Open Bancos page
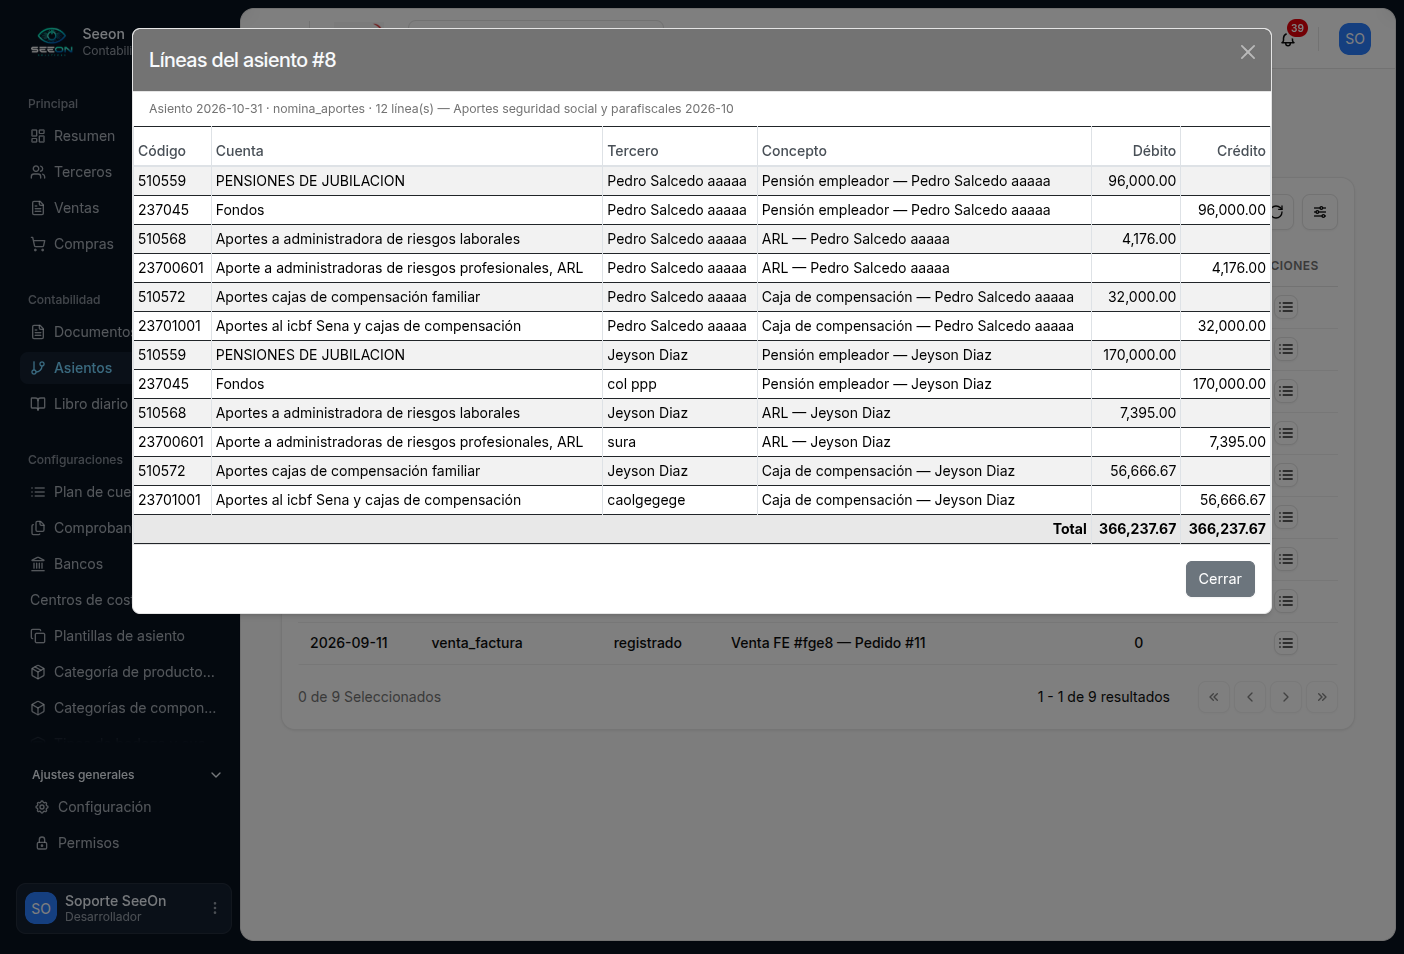 (x=78, y=564)
